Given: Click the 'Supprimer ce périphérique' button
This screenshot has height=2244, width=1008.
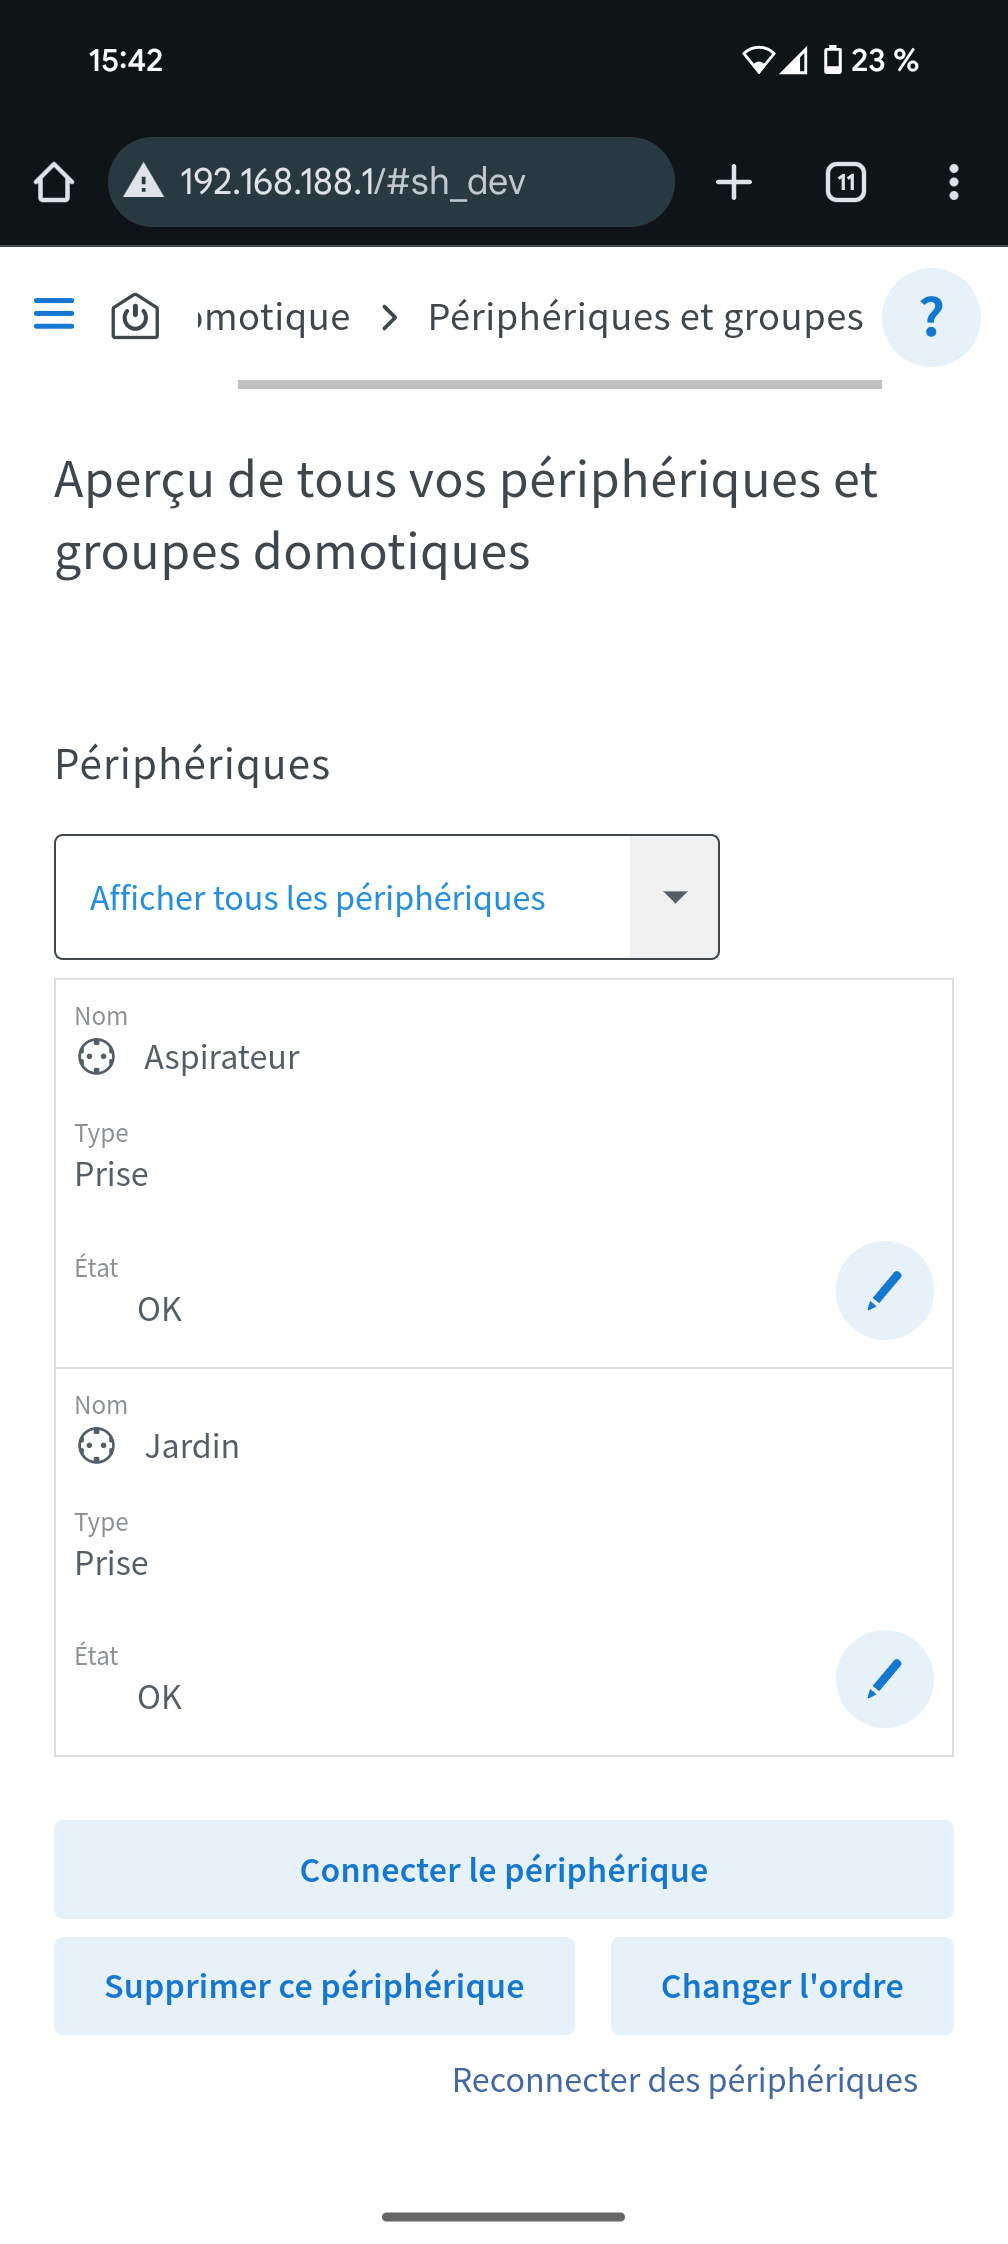Looking at the screenshot, I should [x=315, y=1986].
